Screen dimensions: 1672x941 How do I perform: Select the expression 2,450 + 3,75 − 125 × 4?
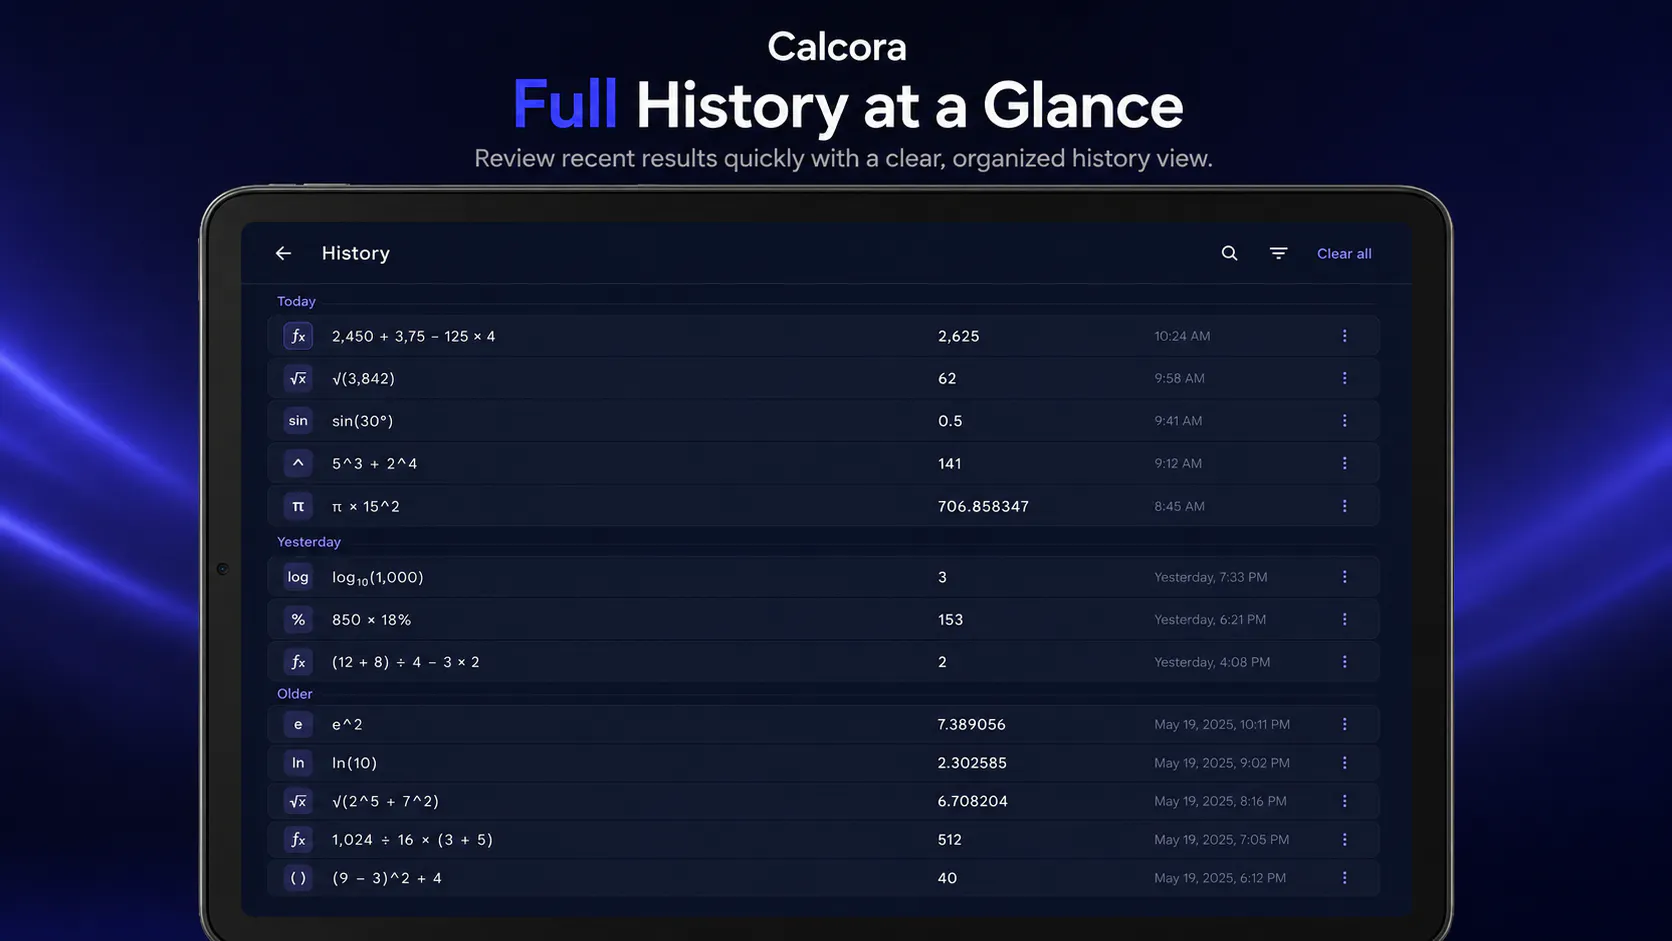click(x=414, y=336)
